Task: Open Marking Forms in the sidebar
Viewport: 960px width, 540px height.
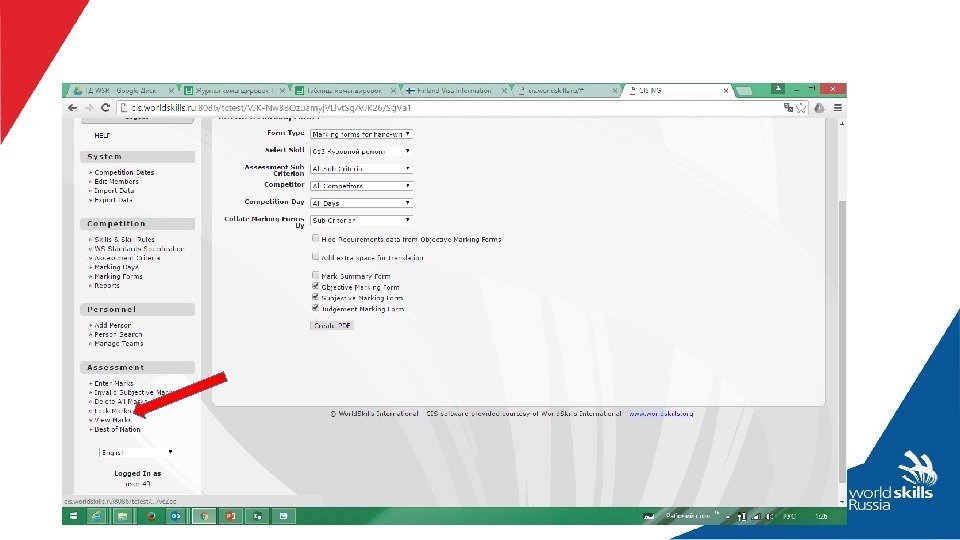Action: pos(118,277)
